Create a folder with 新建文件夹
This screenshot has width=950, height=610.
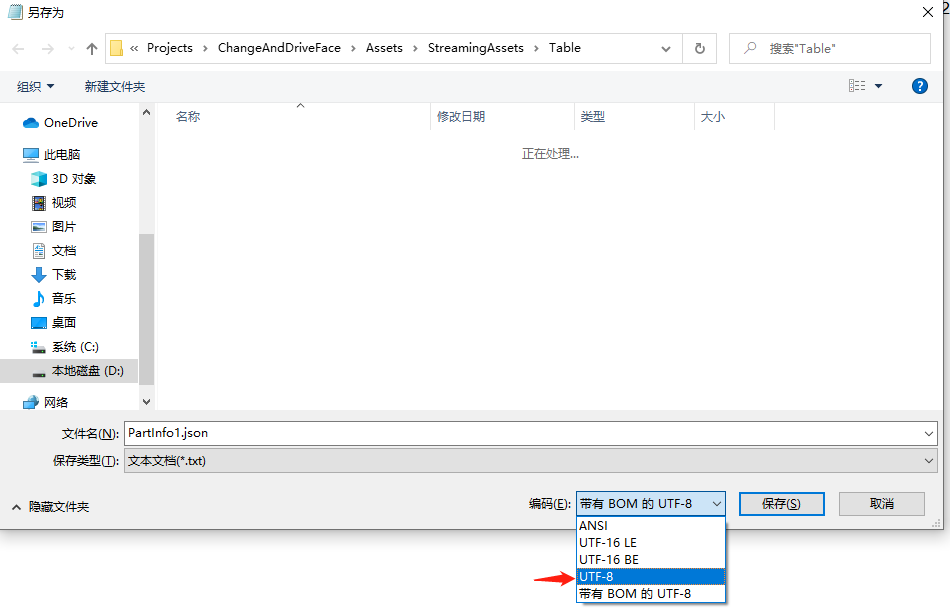click(115, 87)
